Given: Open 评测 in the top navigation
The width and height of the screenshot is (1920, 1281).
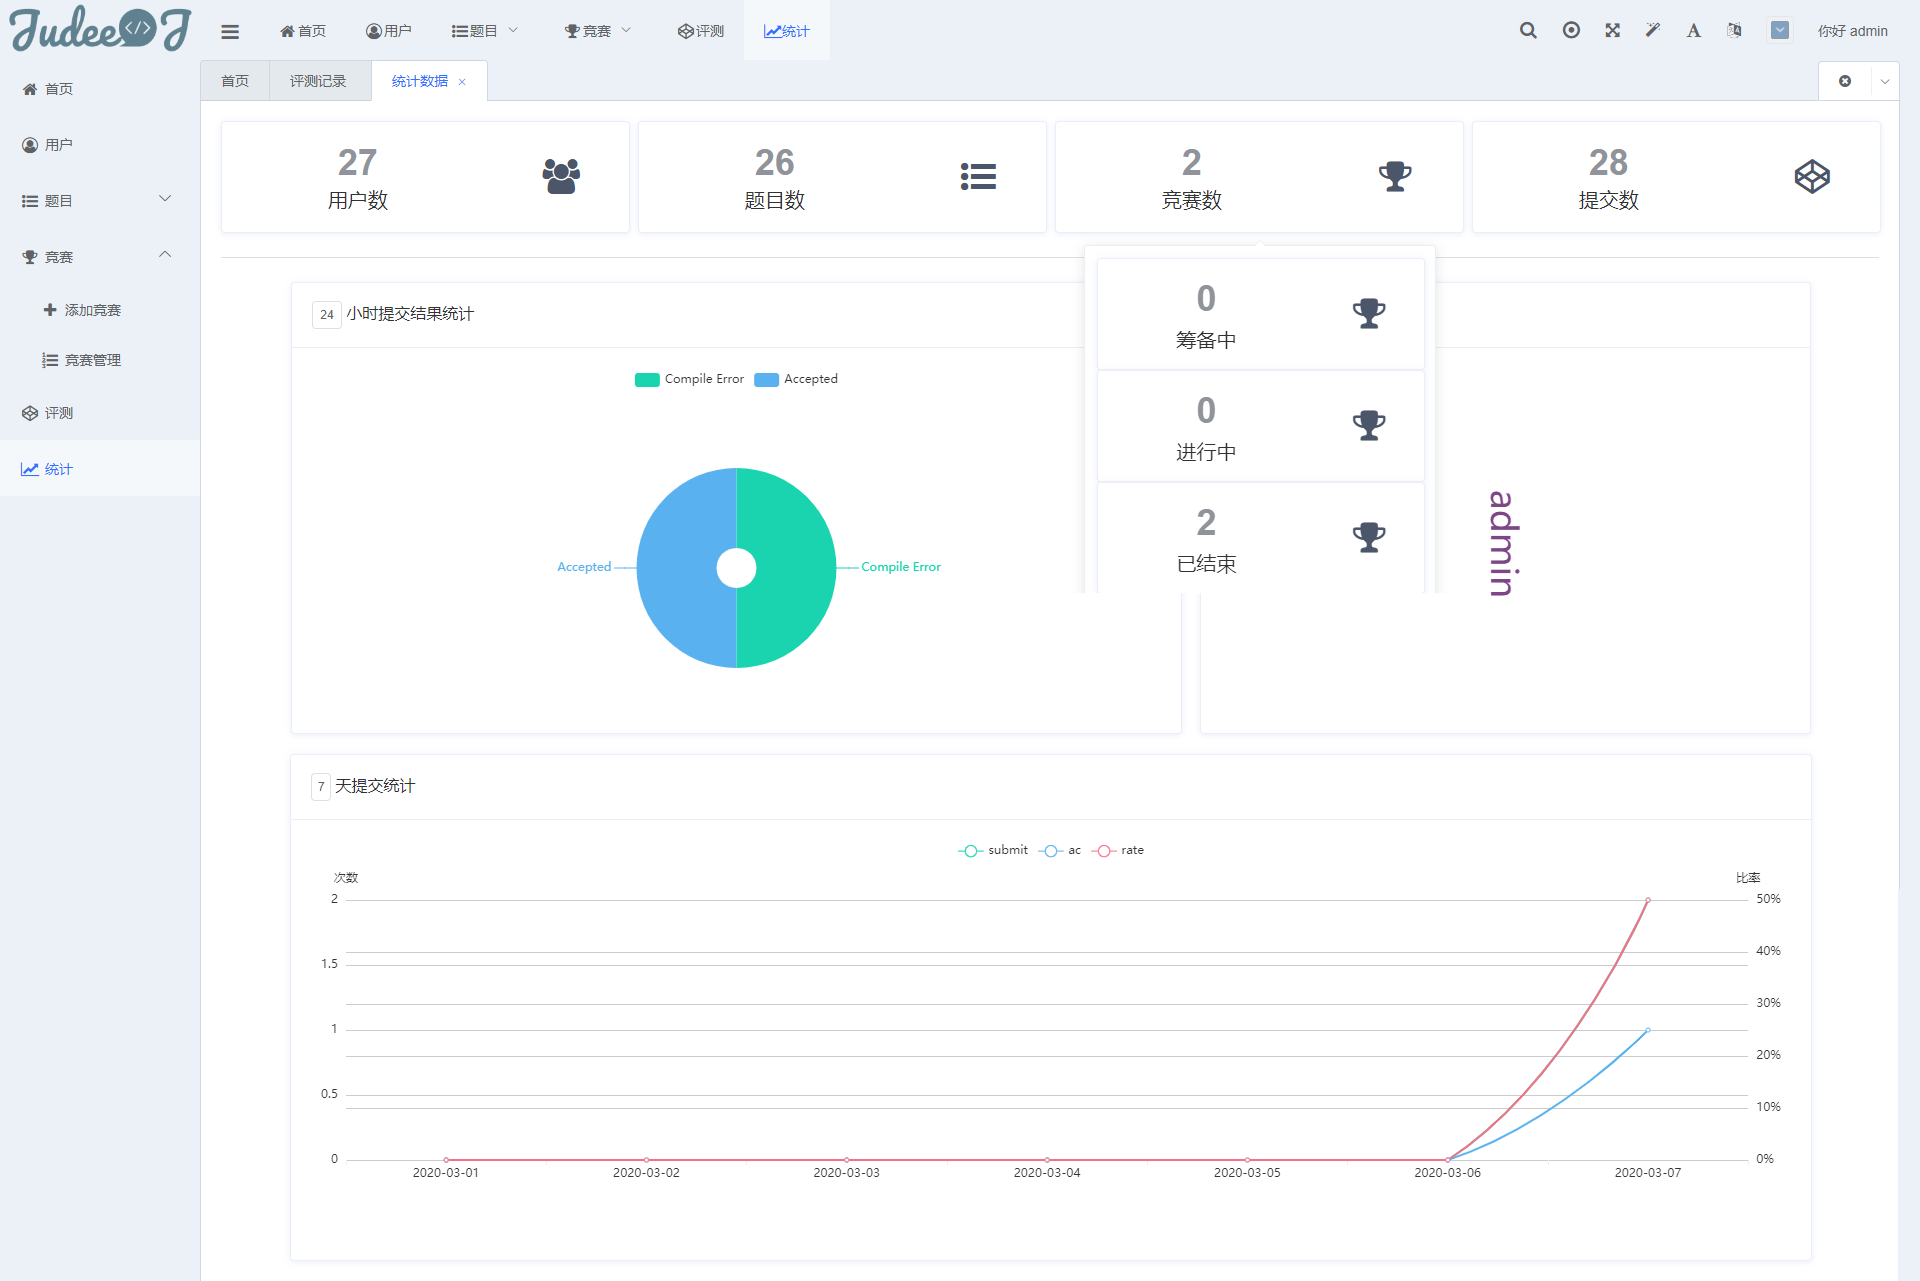Looking at the screenshot, I should point(701,31).
